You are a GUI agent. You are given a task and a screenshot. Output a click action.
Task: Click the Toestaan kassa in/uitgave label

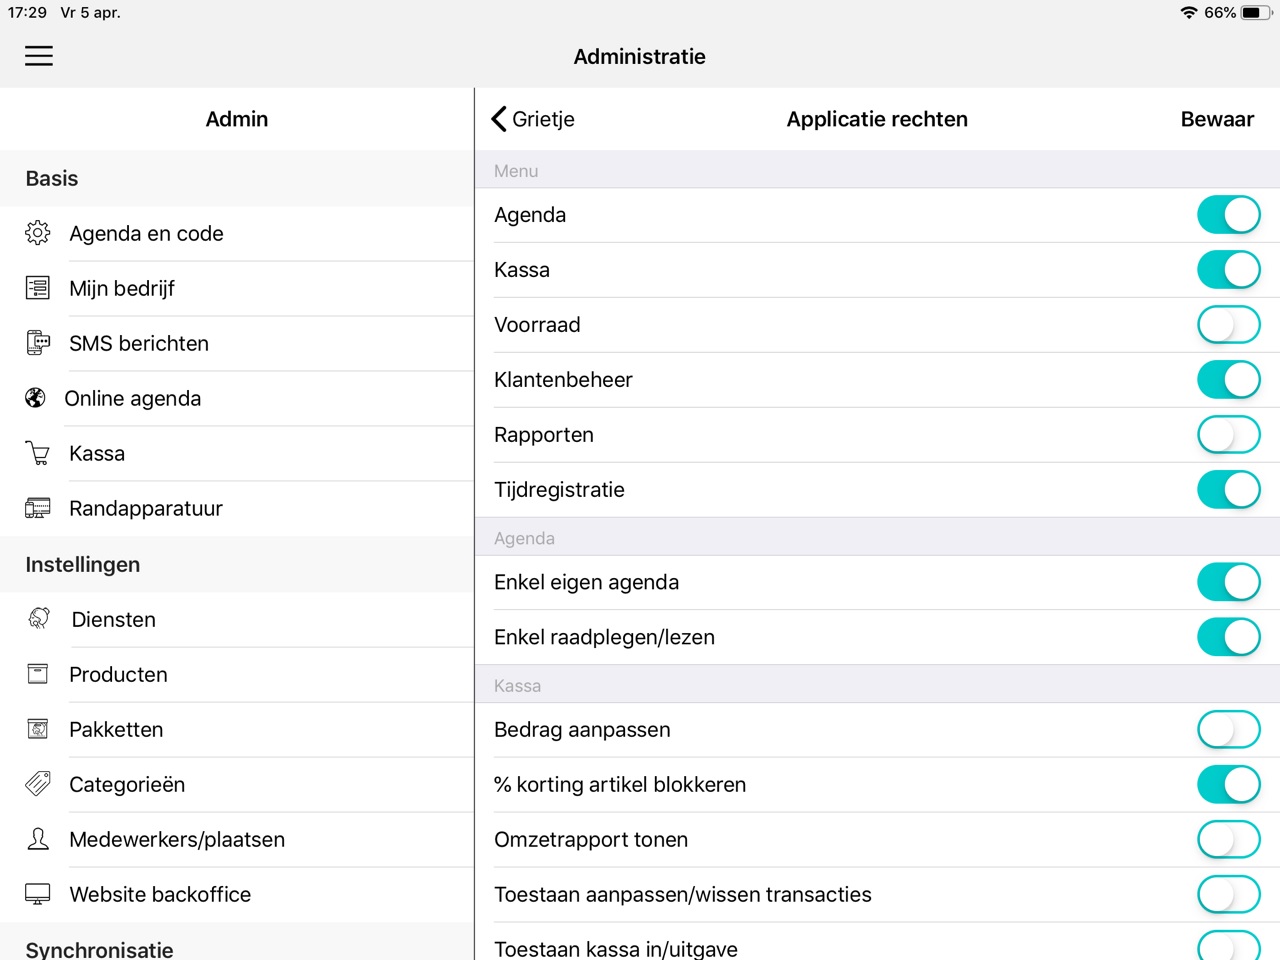click(x=616, y=949)
